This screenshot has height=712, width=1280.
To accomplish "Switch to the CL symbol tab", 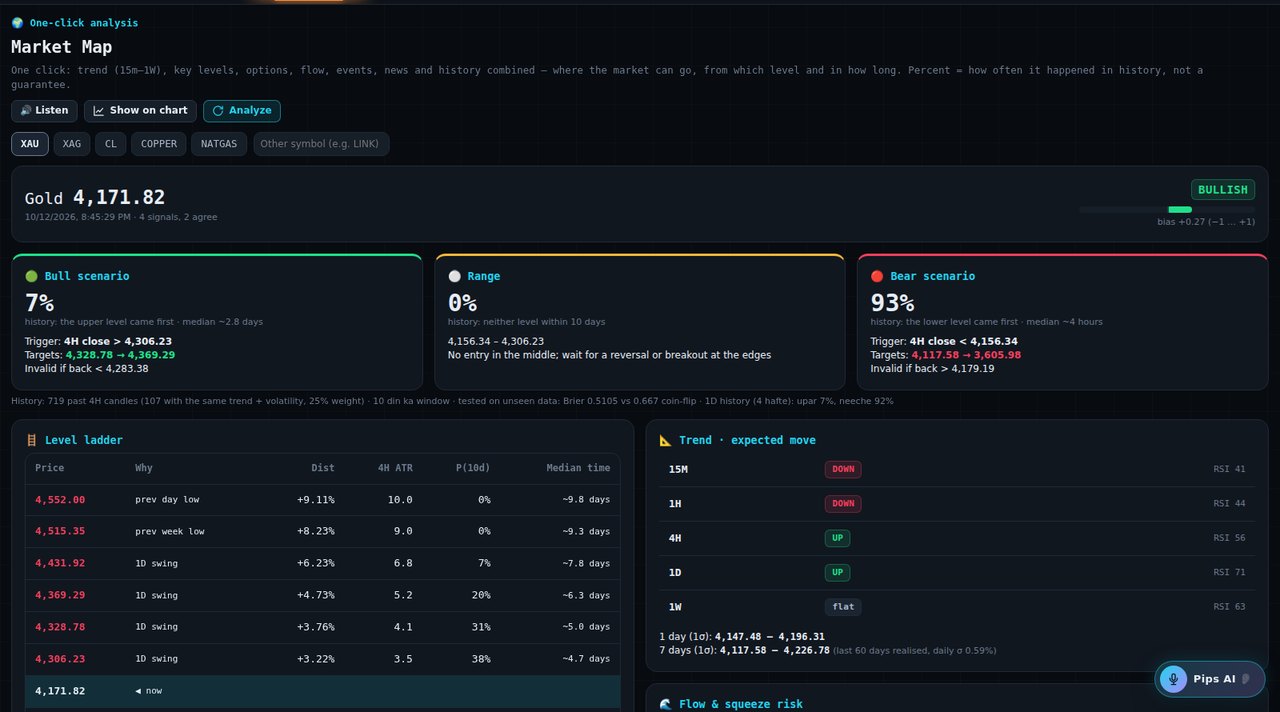I will tap(111, 144).
